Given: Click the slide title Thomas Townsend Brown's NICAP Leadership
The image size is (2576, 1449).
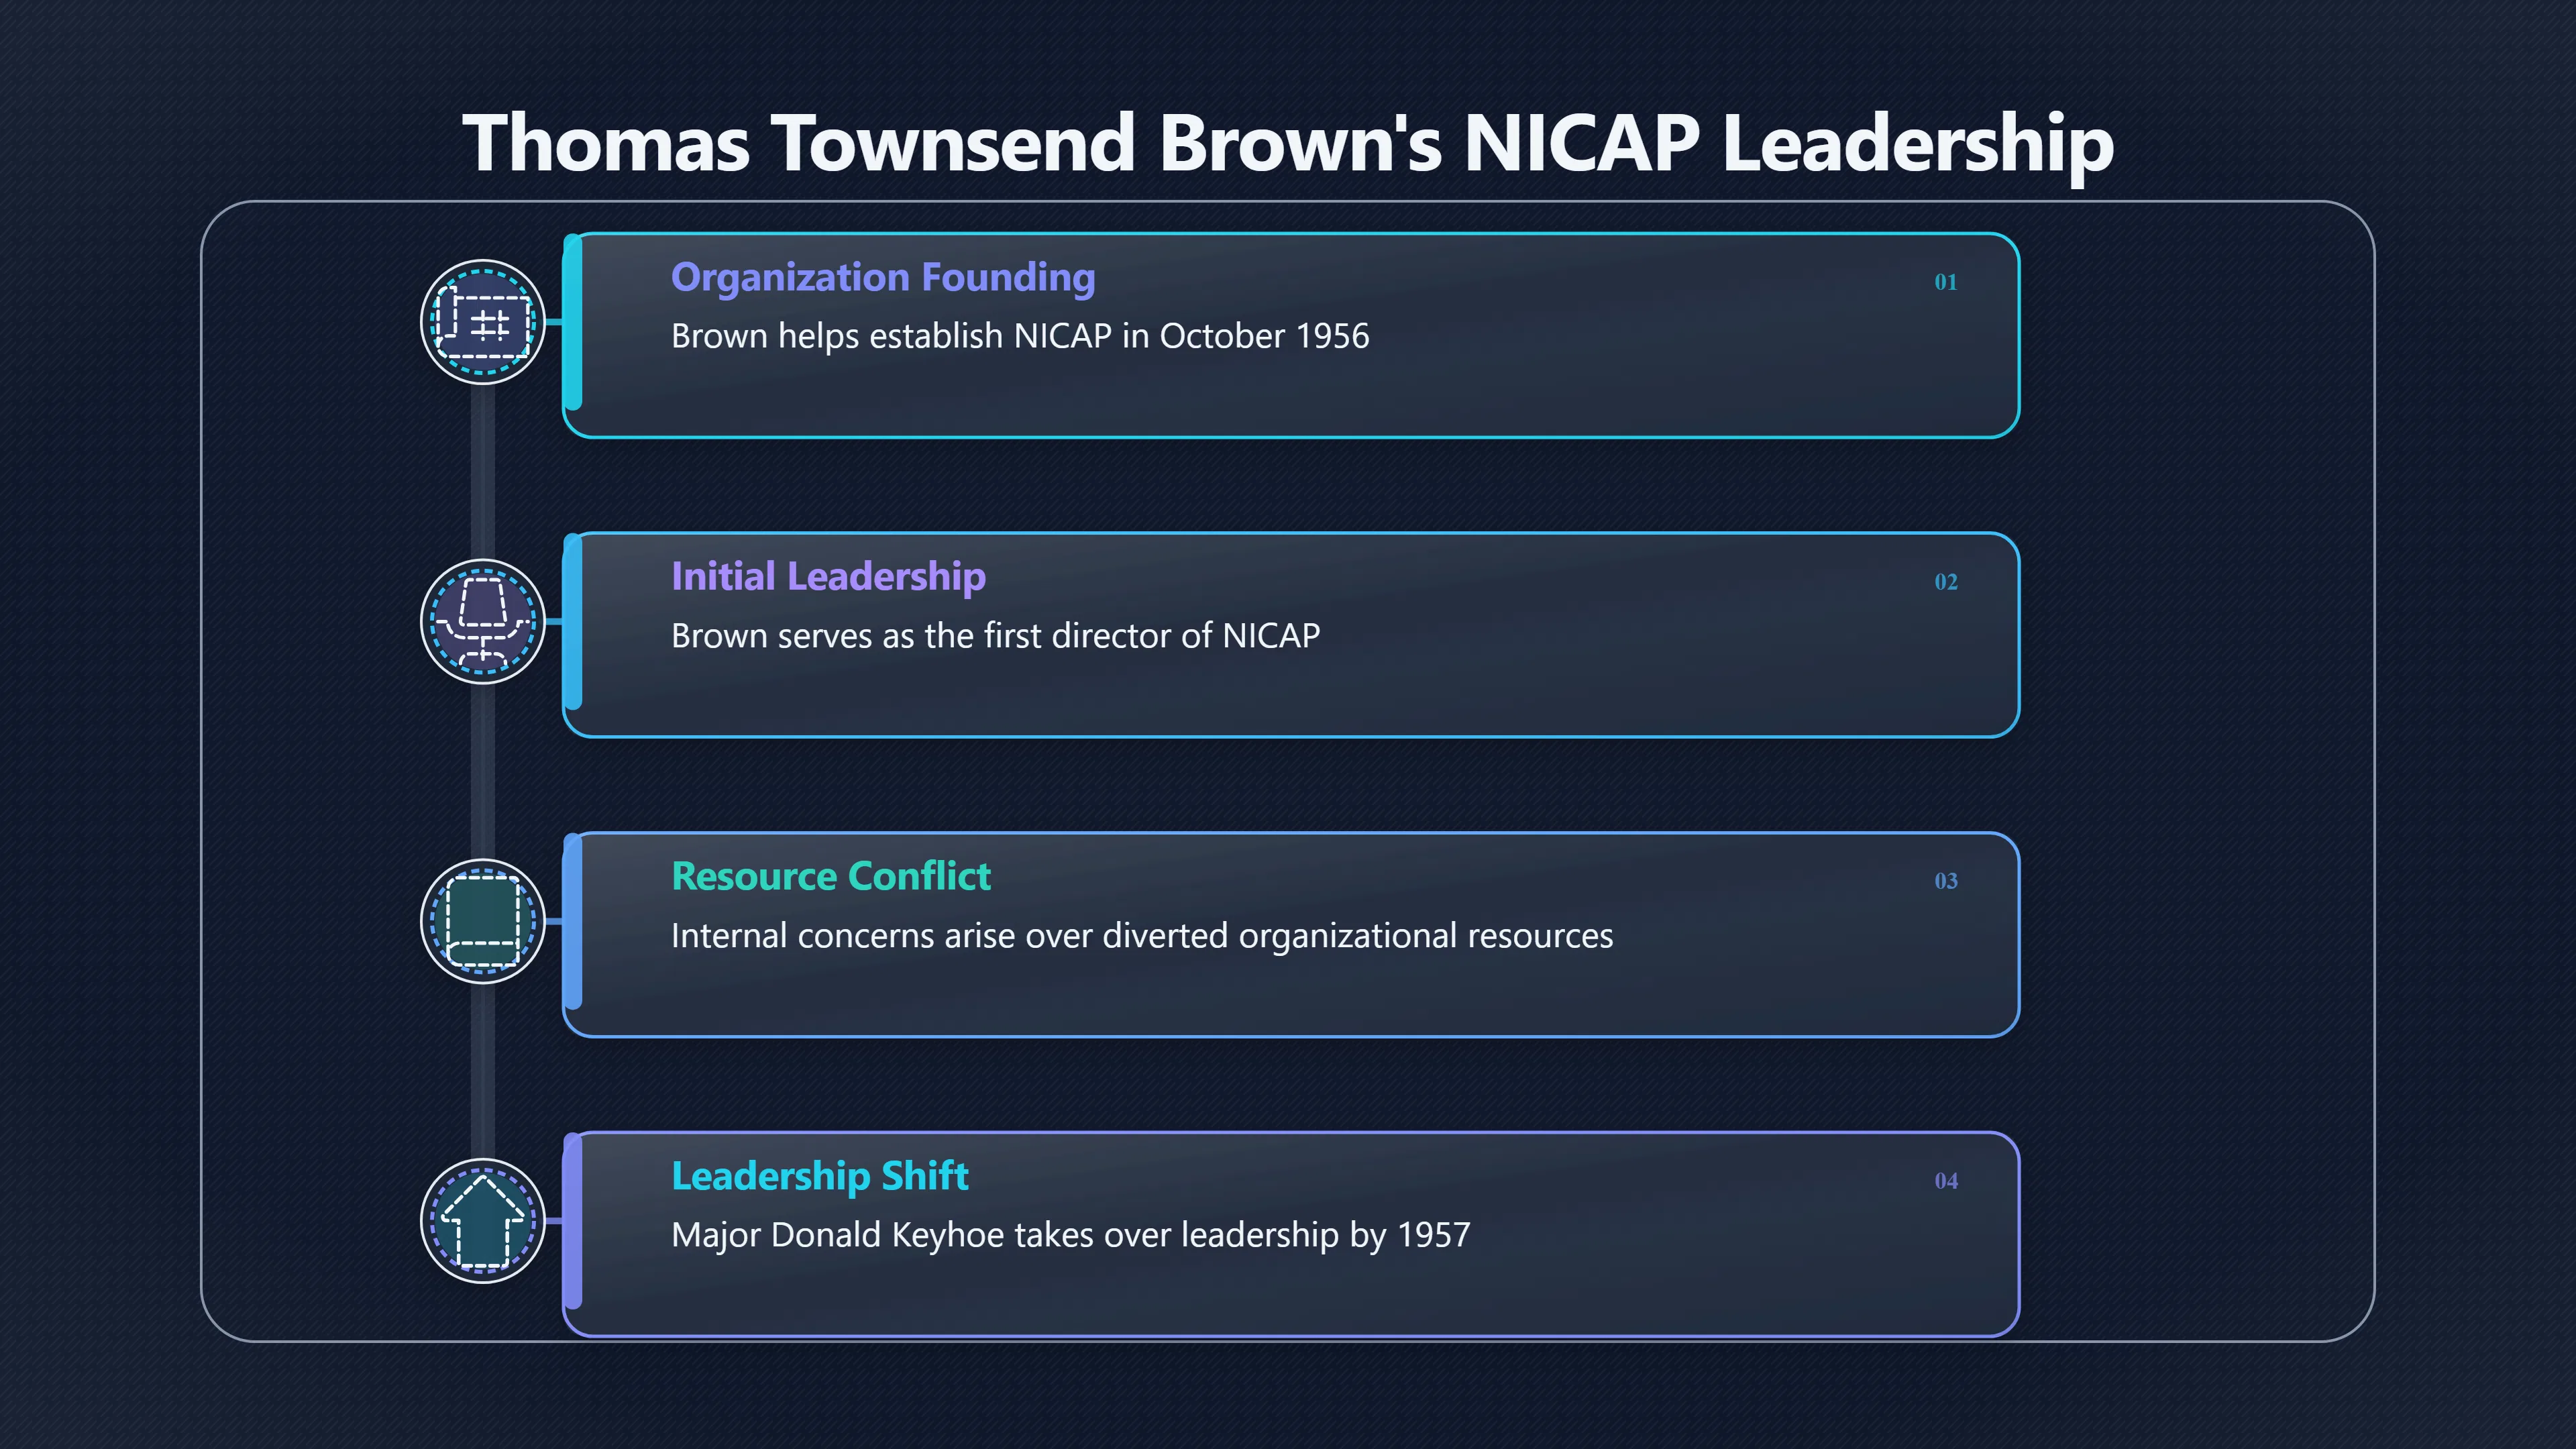Looking at the screenshot, I should (1287, 143).
